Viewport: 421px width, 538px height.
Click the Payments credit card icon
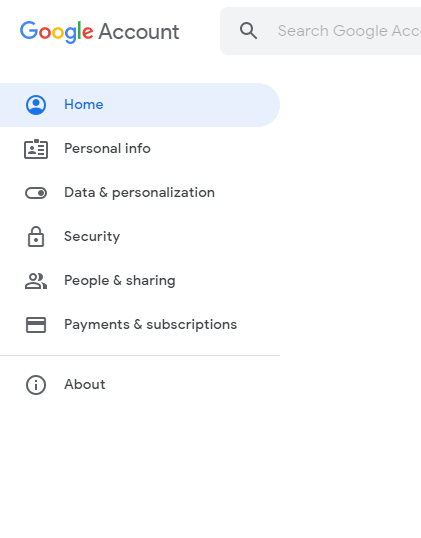pos(36,325)
